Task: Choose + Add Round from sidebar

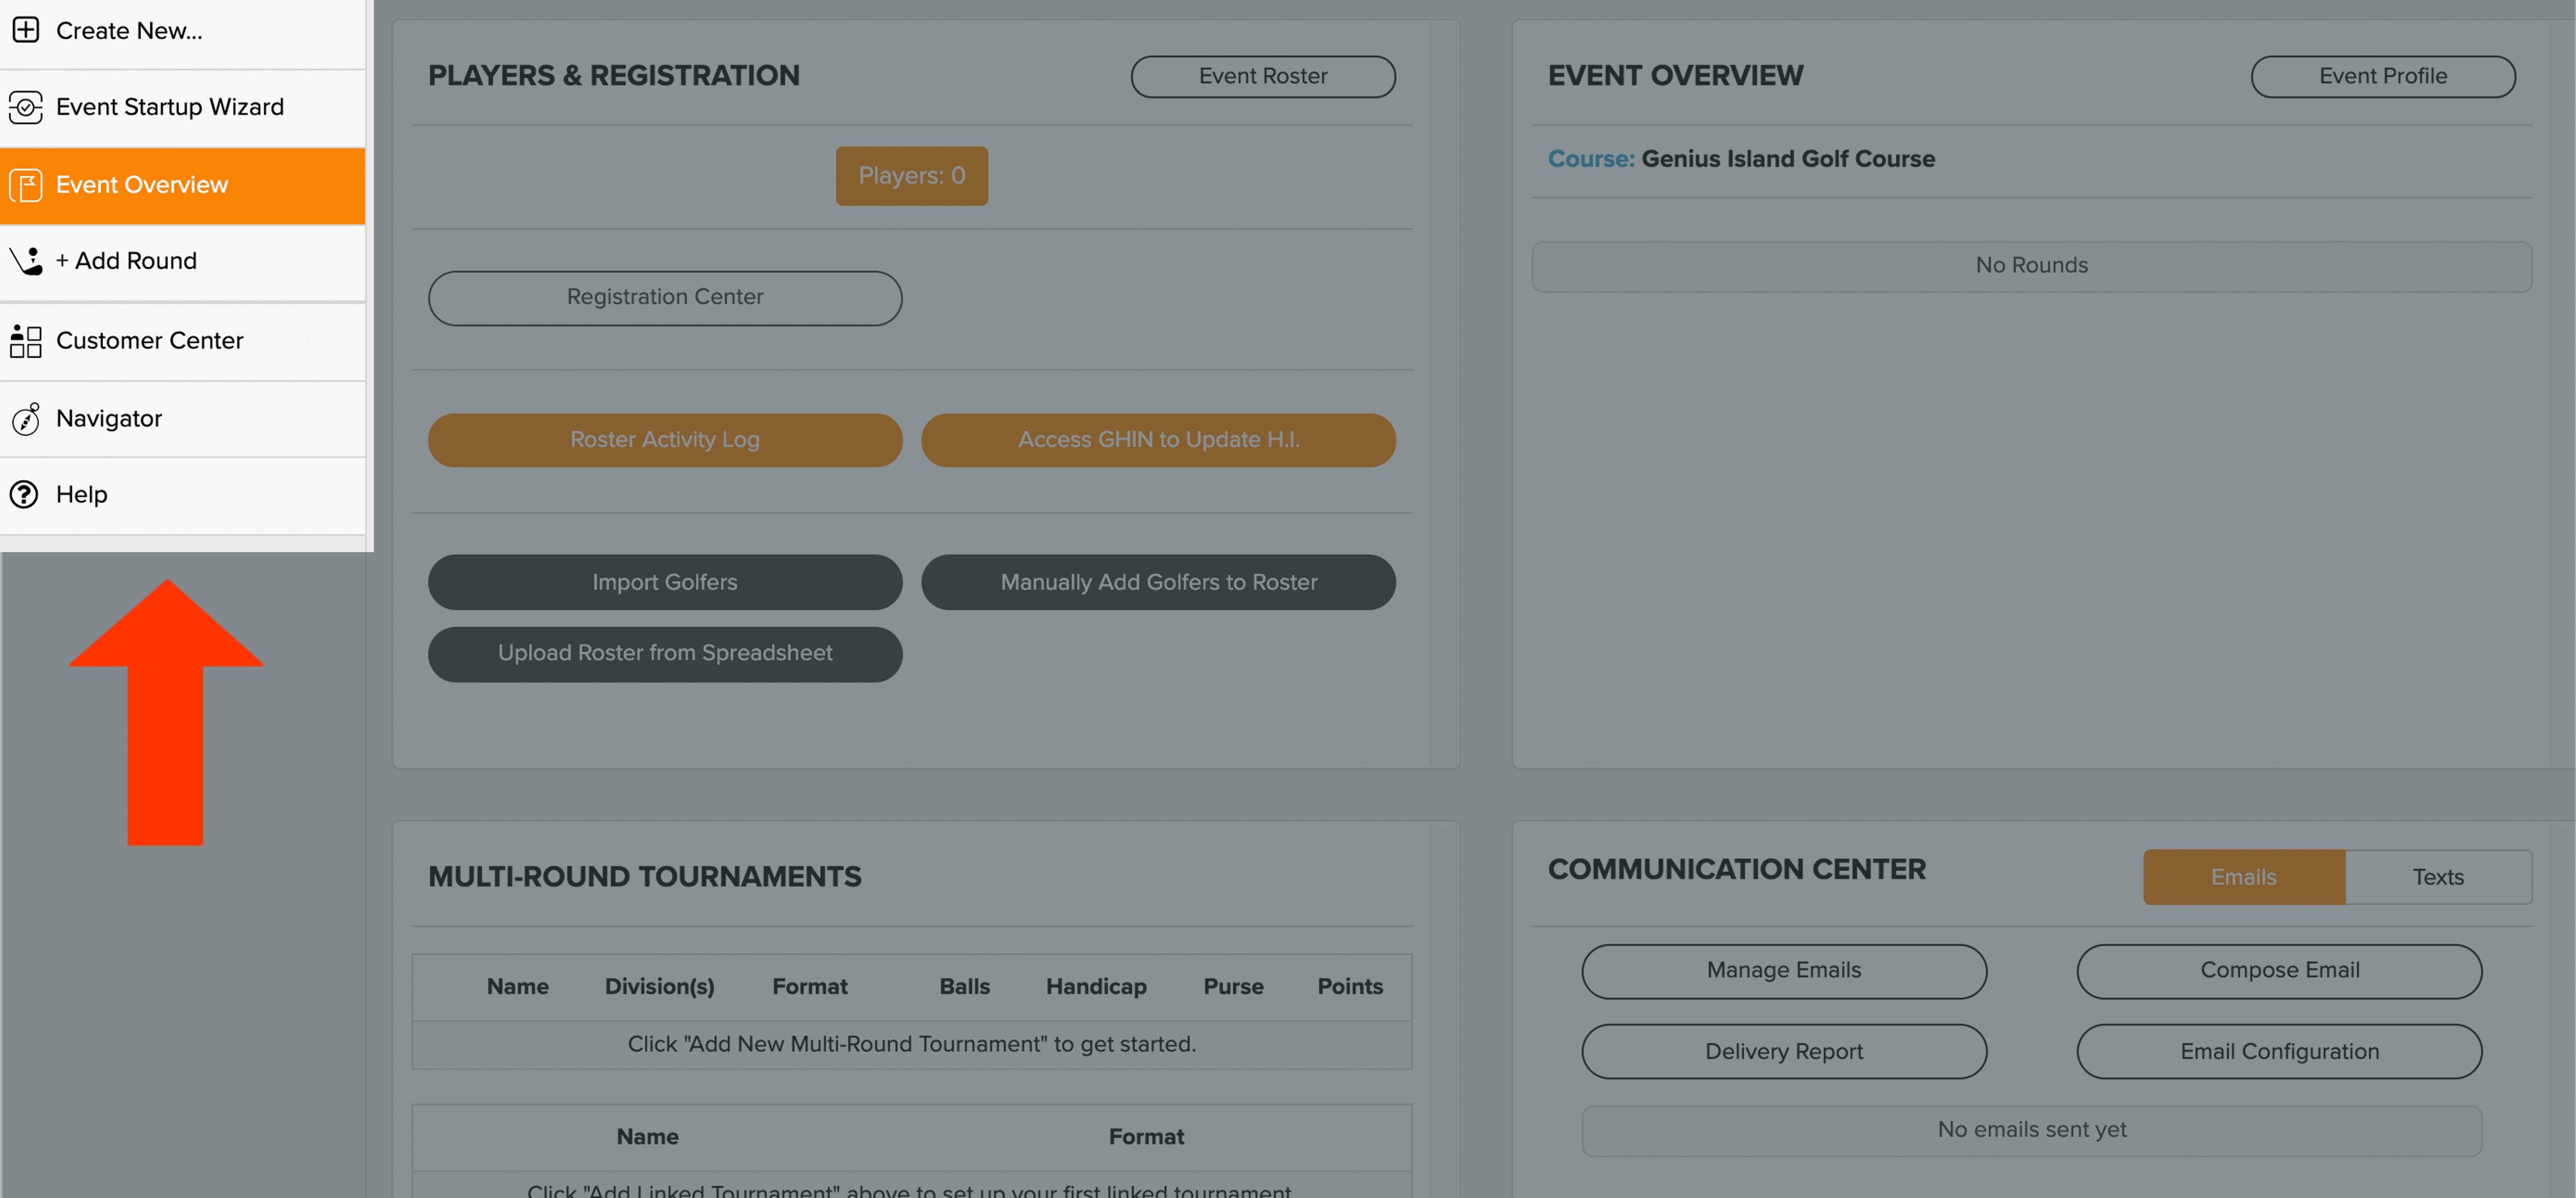Action: 183,261
